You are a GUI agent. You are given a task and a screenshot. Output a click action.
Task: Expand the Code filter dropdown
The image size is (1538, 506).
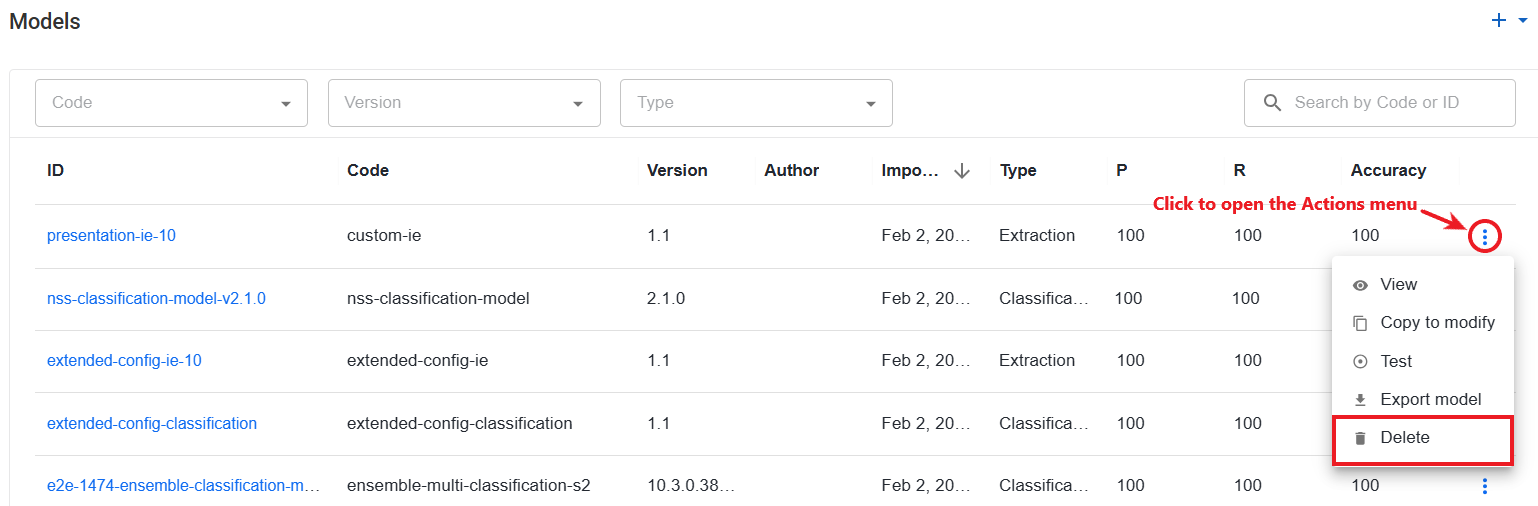pos(171,103)
